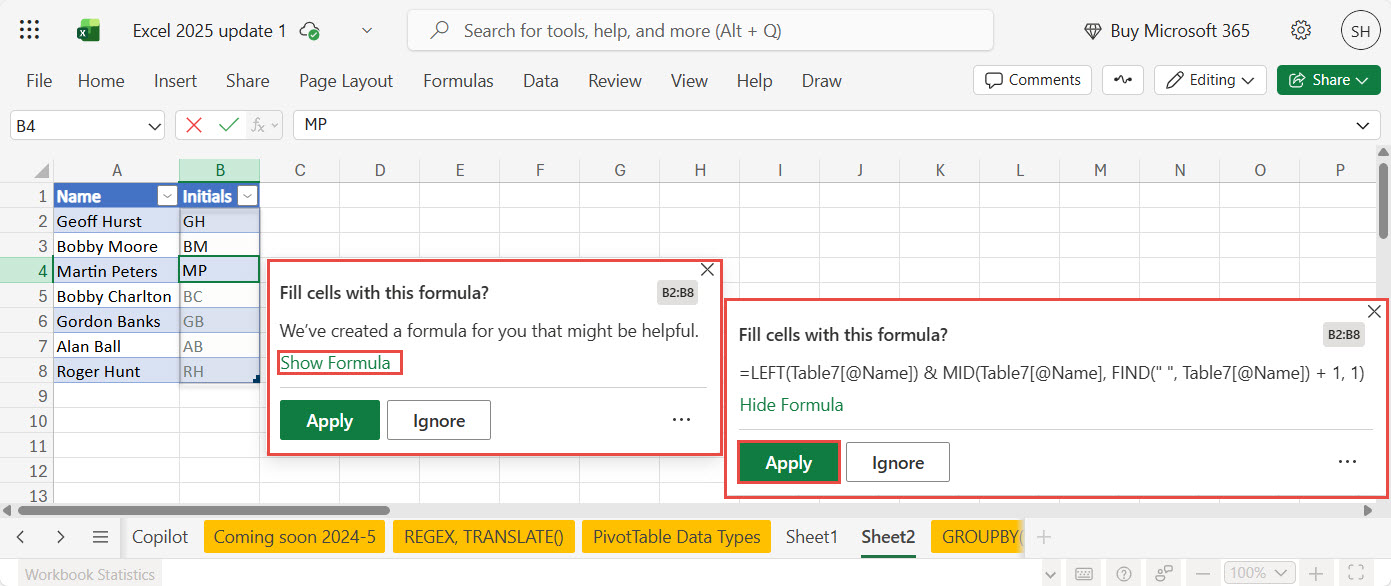Click Apply in the right formula popup

788,463
